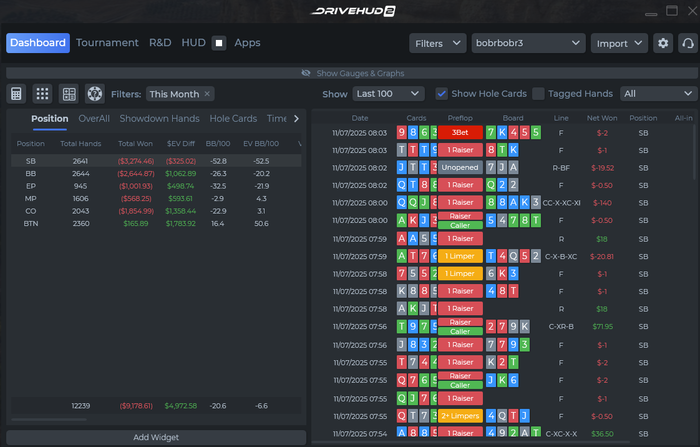Remove the This Month filter chip
Screen dimensions: 700x447
coord(207,94)
